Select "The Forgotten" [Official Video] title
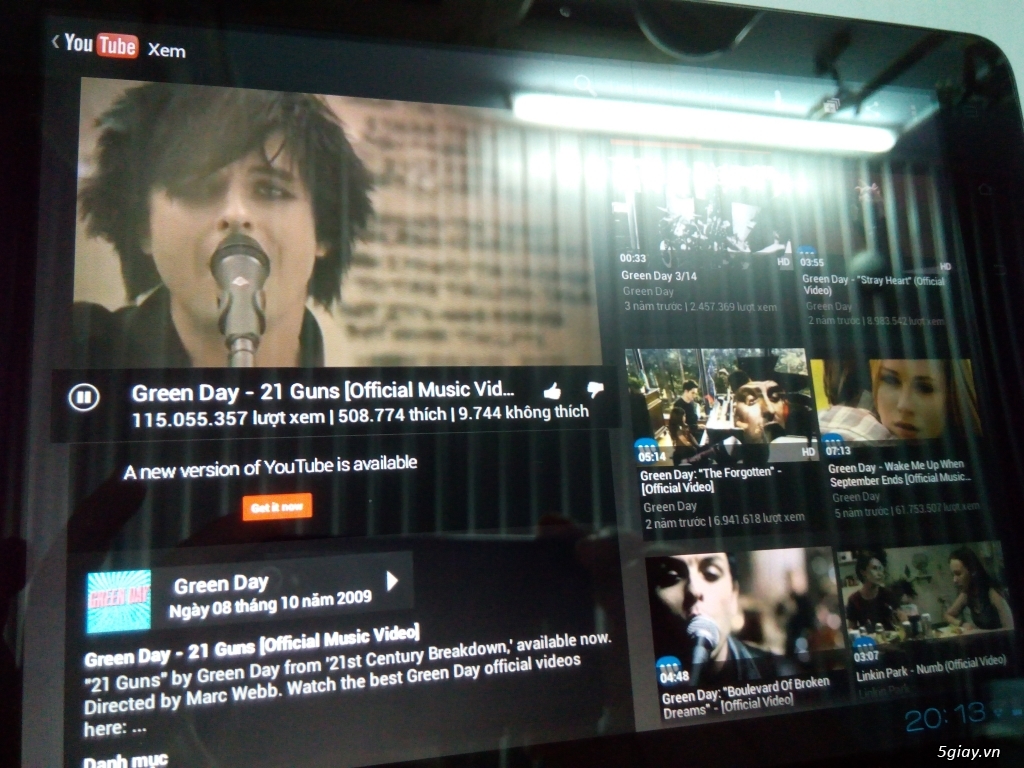This screenshot has height=768, width=1024. [x=711, y=480]
